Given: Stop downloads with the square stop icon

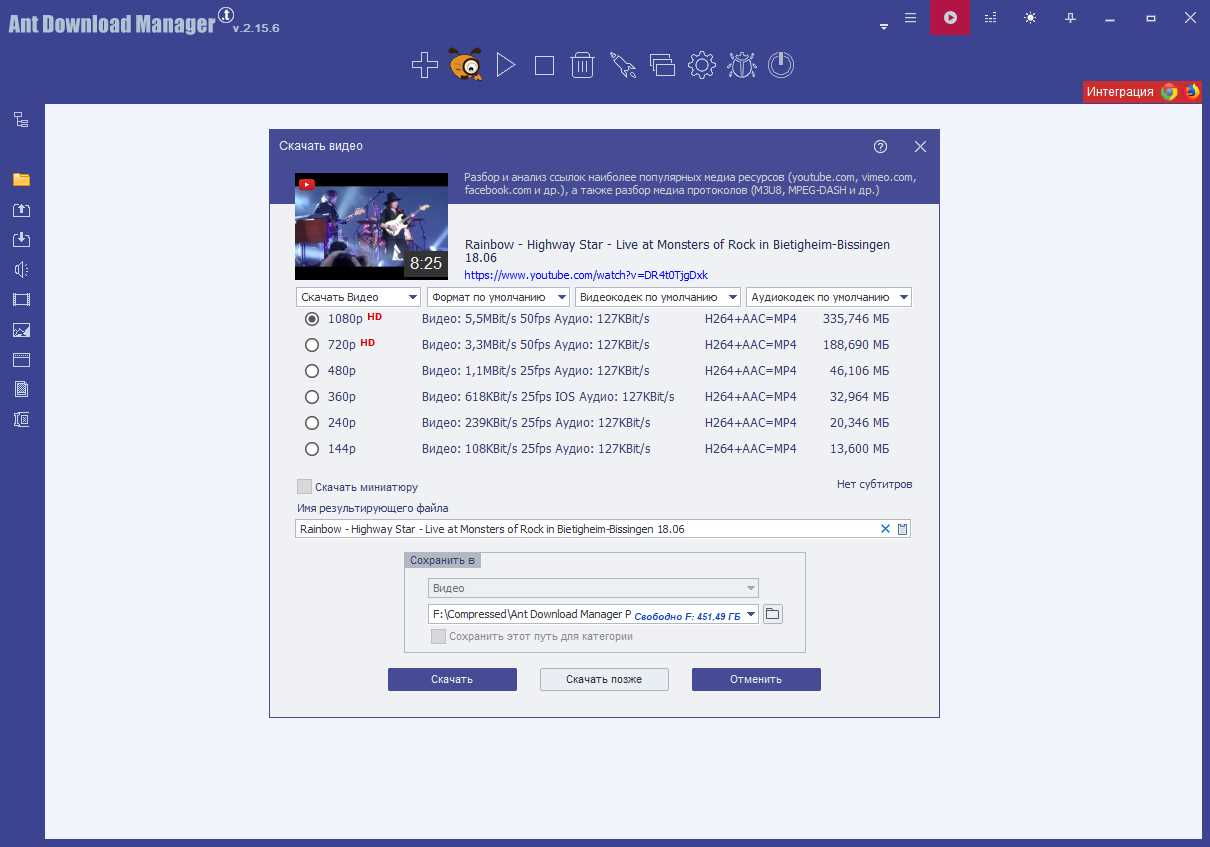Looking at the screenshot, I should 544,66.
